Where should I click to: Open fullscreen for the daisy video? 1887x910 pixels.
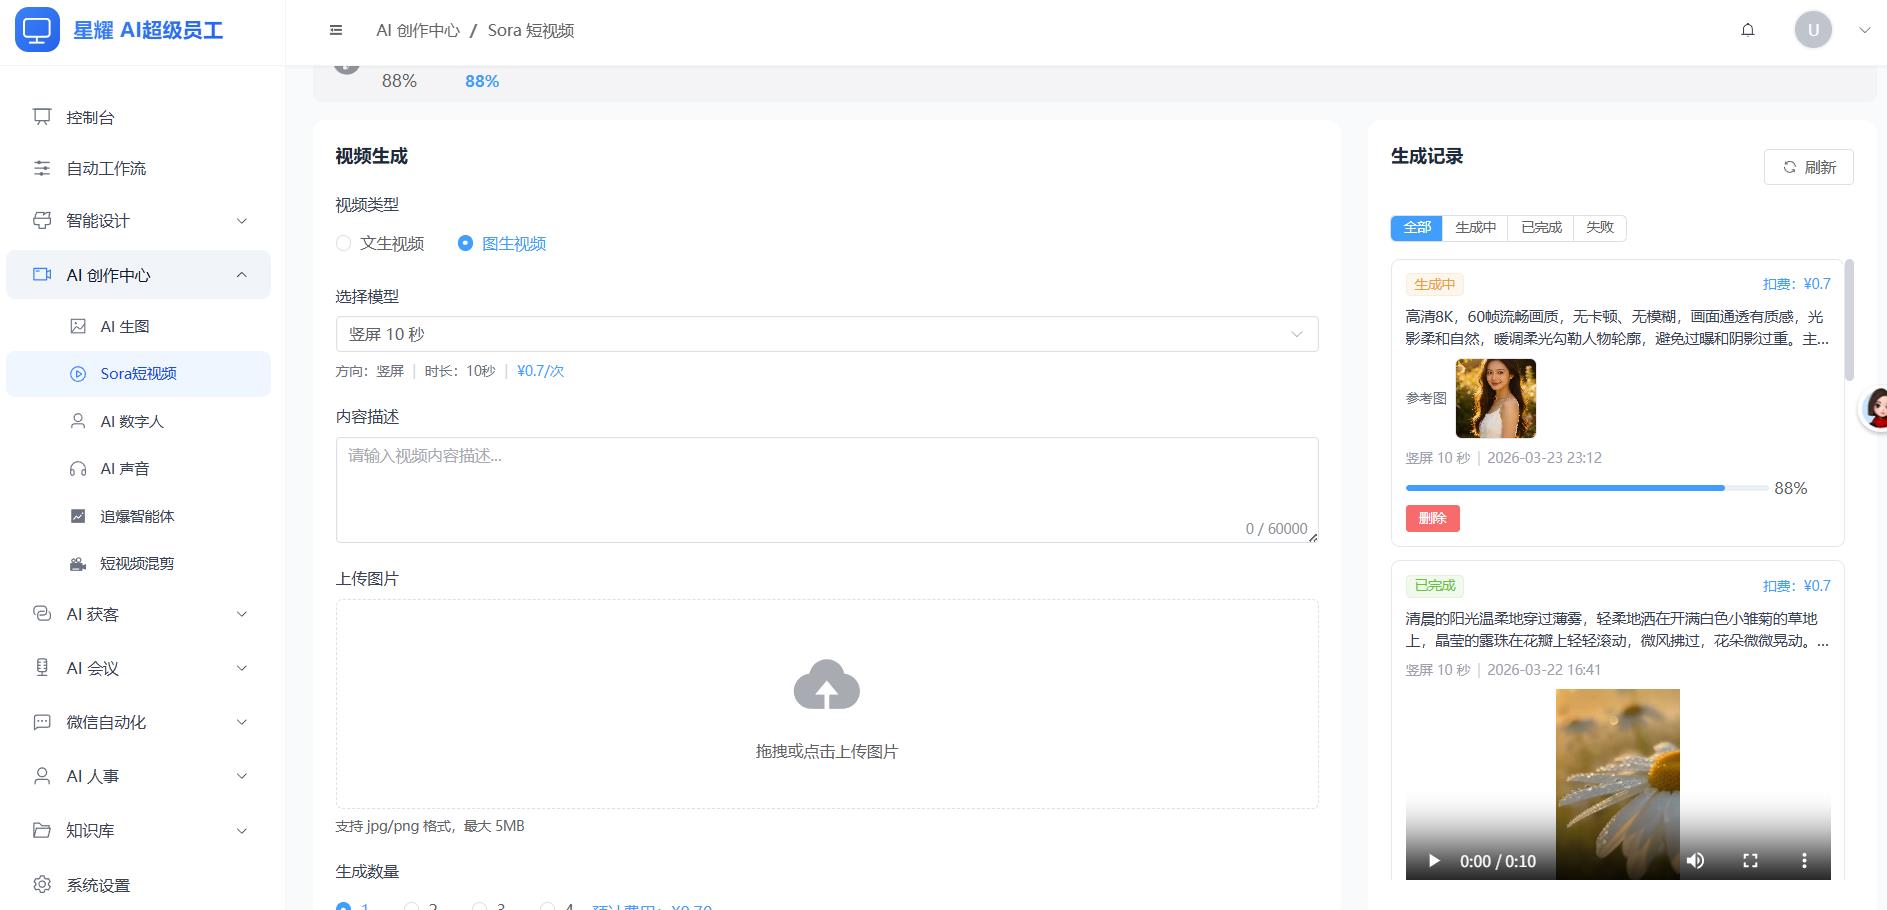tap(1750, 861)
